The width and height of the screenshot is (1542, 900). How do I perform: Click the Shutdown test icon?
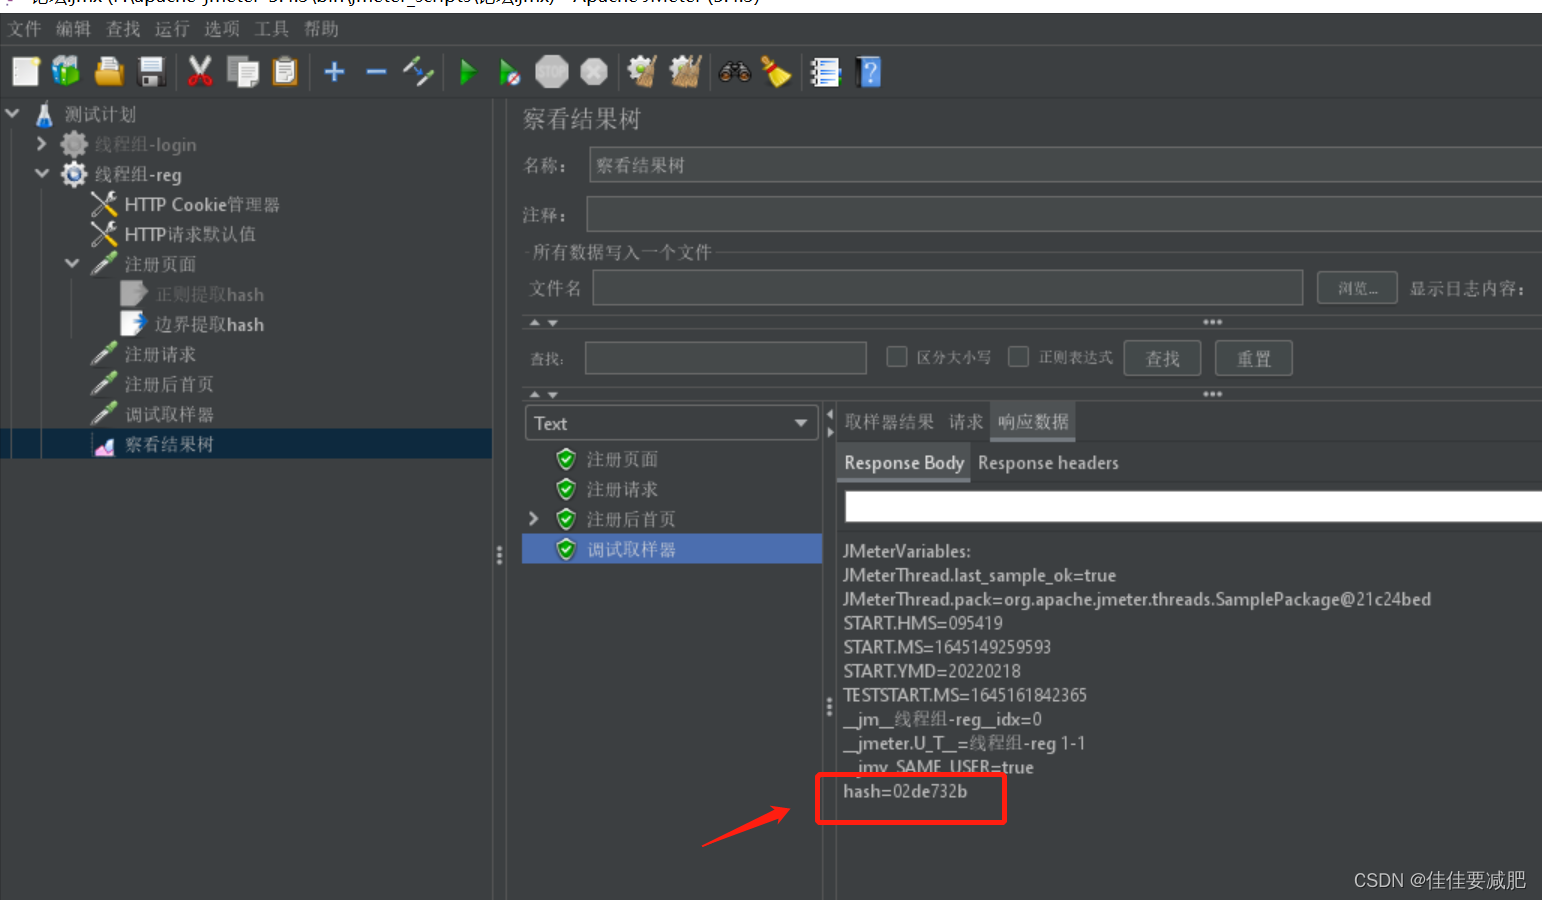pos(594,72)
